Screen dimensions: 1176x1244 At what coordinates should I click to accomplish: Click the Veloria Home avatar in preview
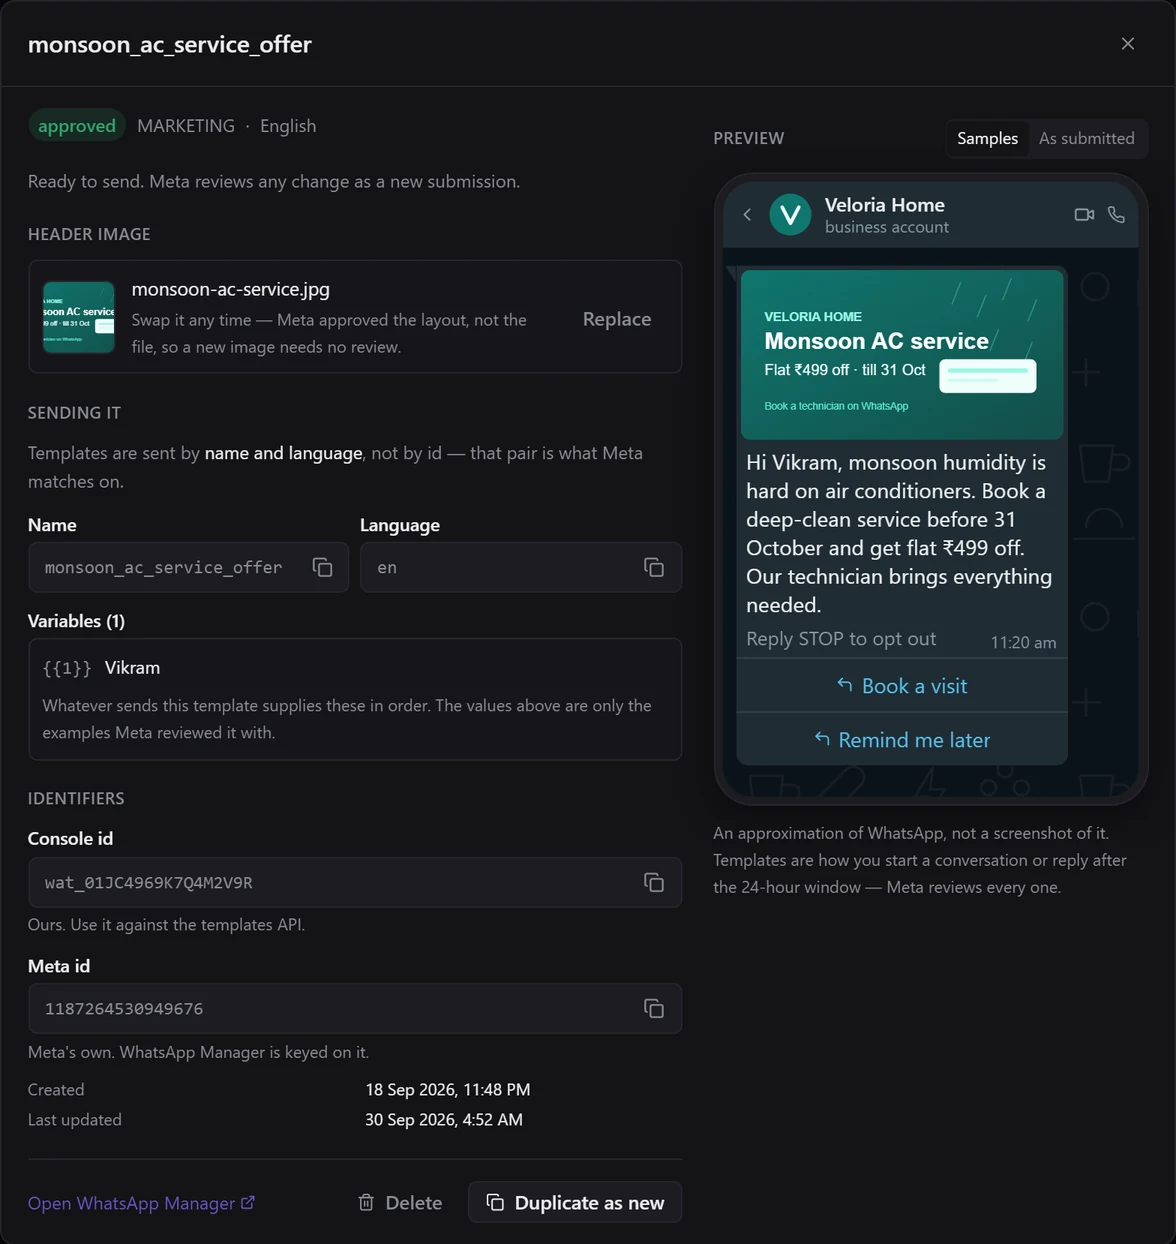(790, 215)
